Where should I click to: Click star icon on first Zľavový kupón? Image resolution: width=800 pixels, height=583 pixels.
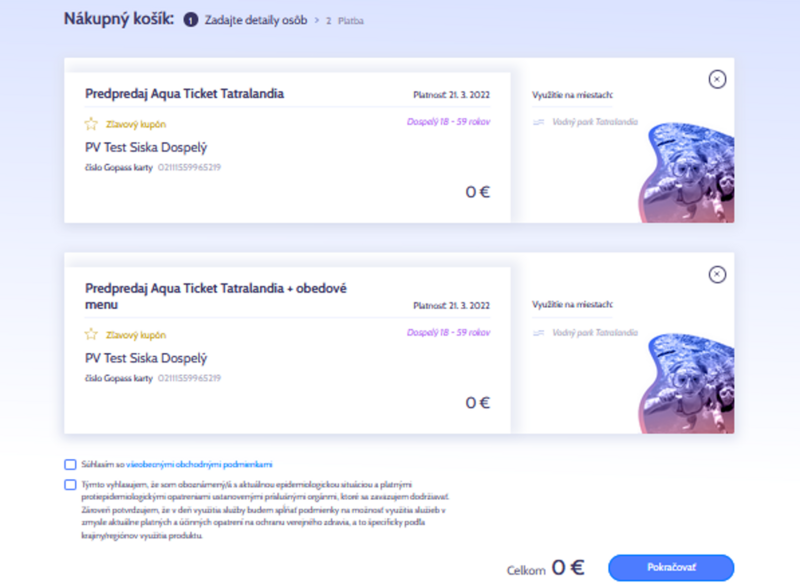pyautogui.click(x=91, y=123)
